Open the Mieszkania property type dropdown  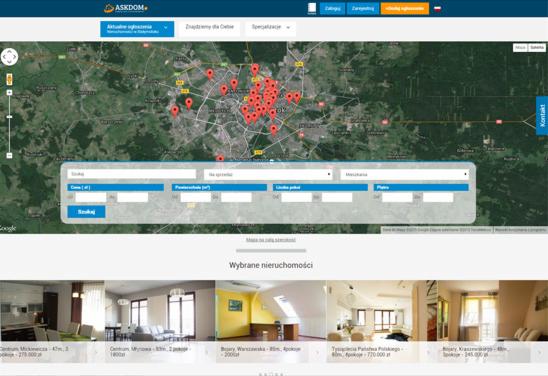tap(404, 174)
